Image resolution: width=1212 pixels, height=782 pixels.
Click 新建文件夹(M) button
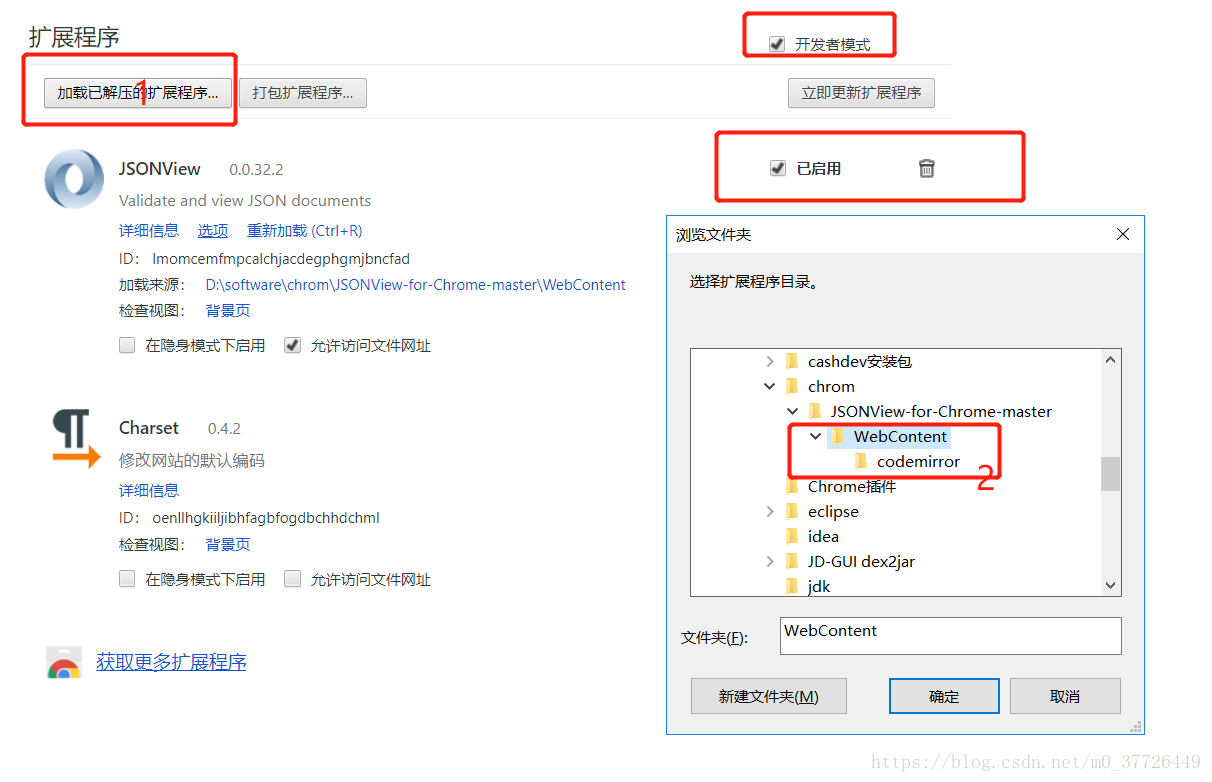[x=768, y=696]
